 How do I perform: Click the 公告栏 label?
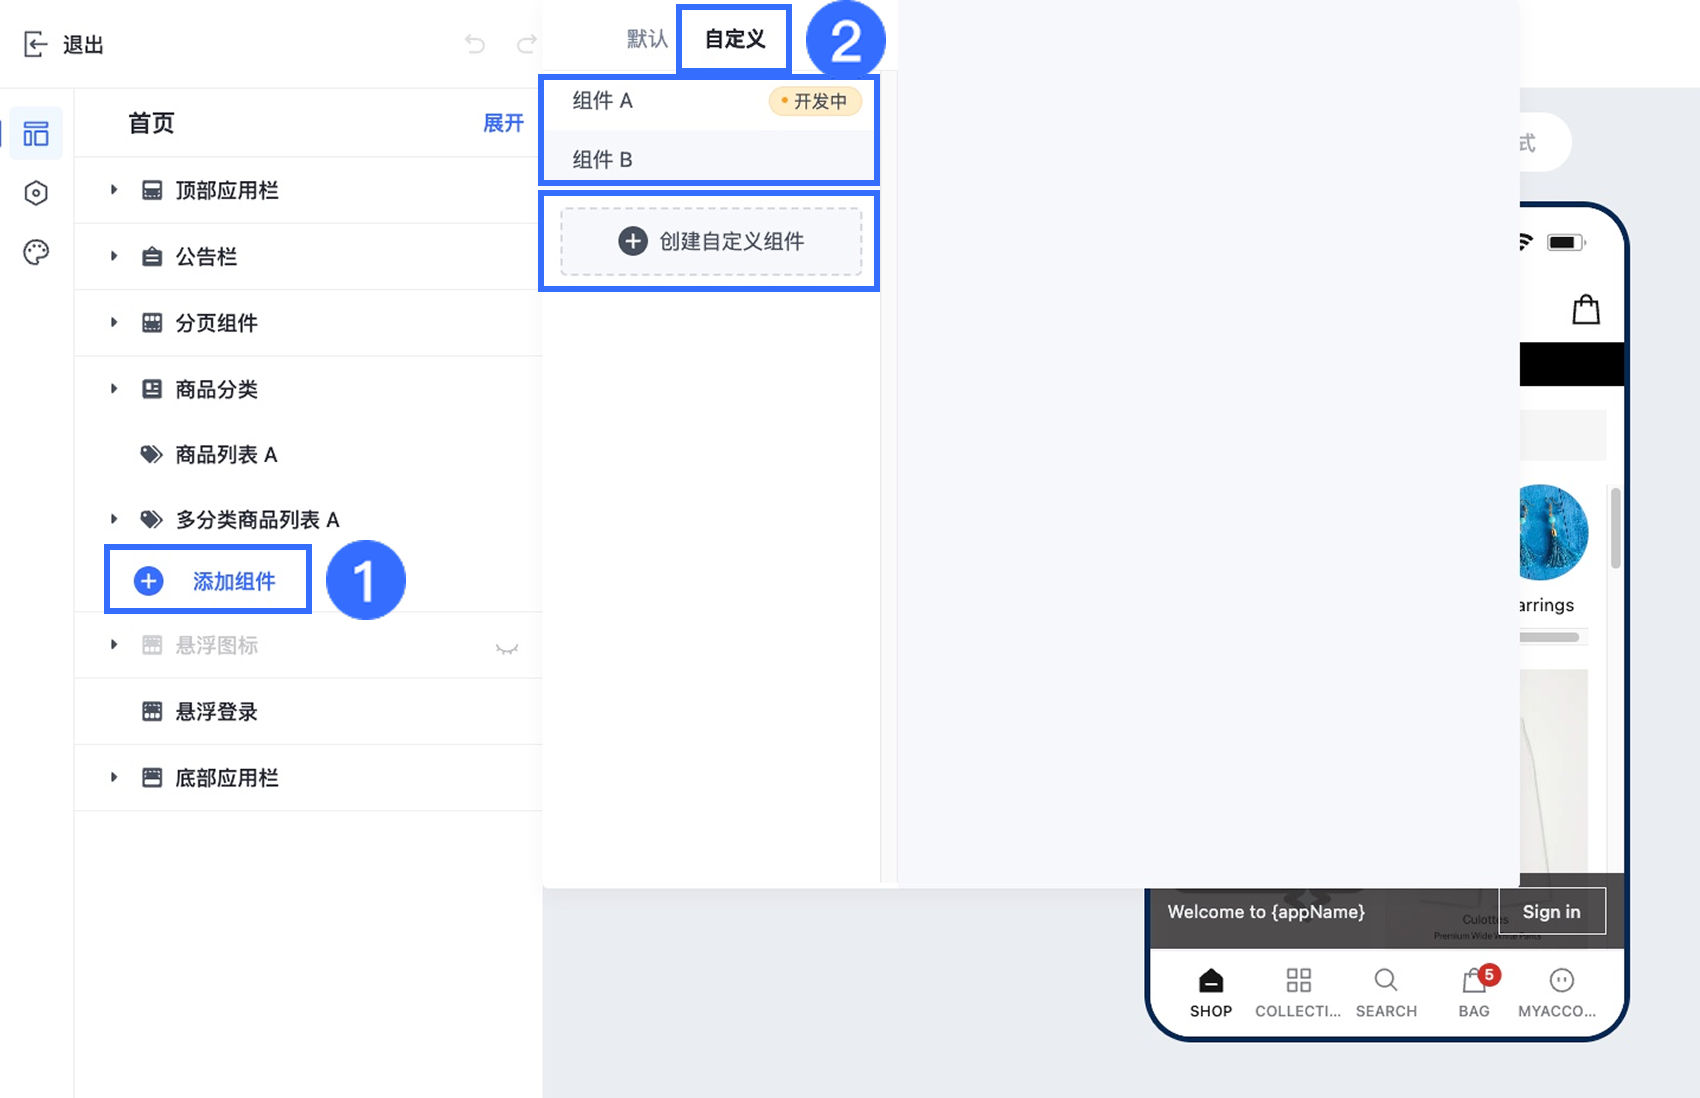(206, 257)
